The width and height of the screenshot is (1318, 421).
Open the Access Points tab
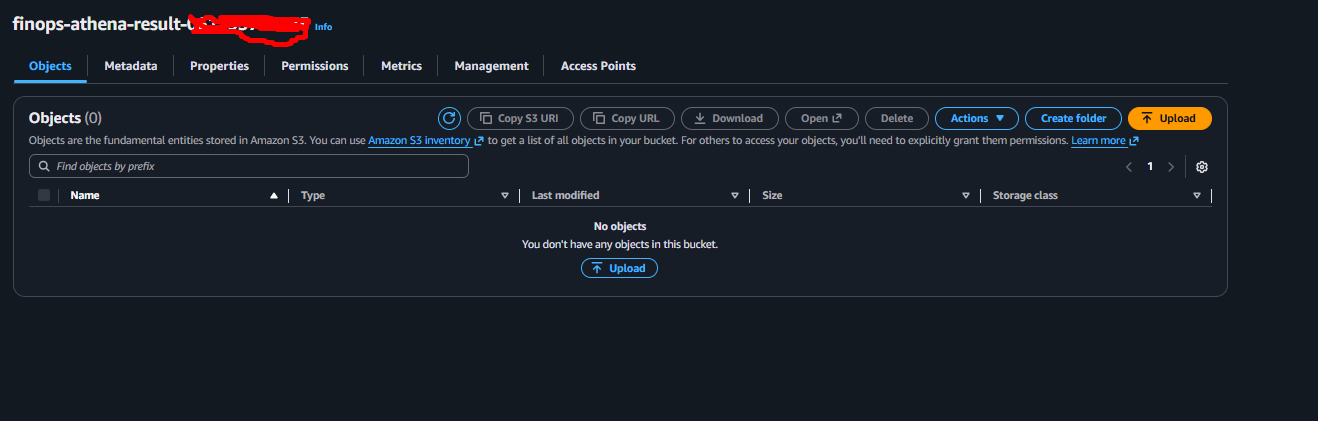598,66
